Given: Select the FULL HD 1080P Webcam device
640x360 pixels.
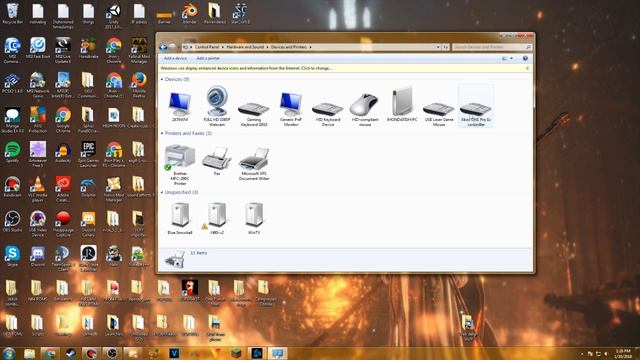Looking at the screenshot, I should (x=217, y=106).
